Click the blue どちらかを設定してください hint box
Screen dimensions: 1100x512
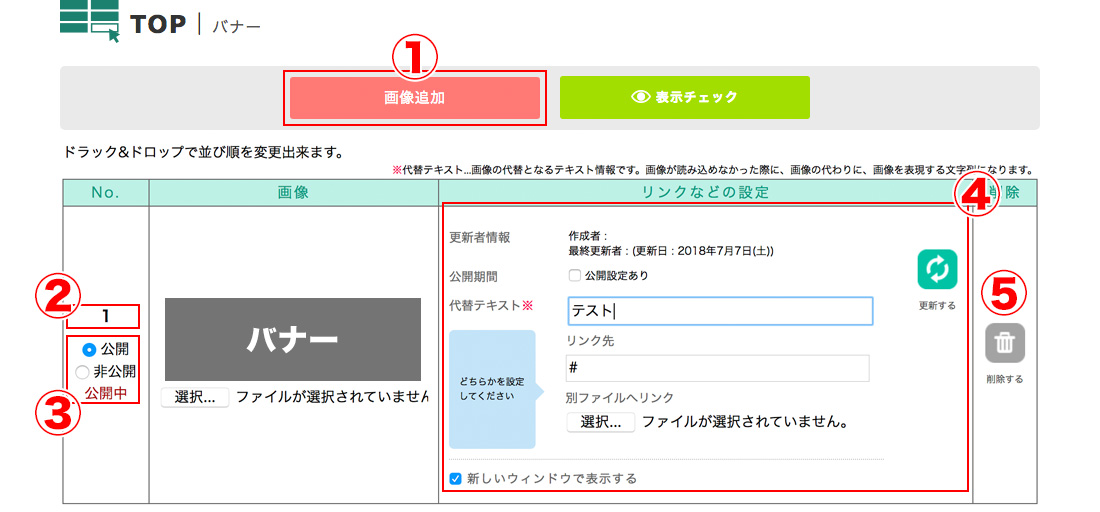pos(497,389)
